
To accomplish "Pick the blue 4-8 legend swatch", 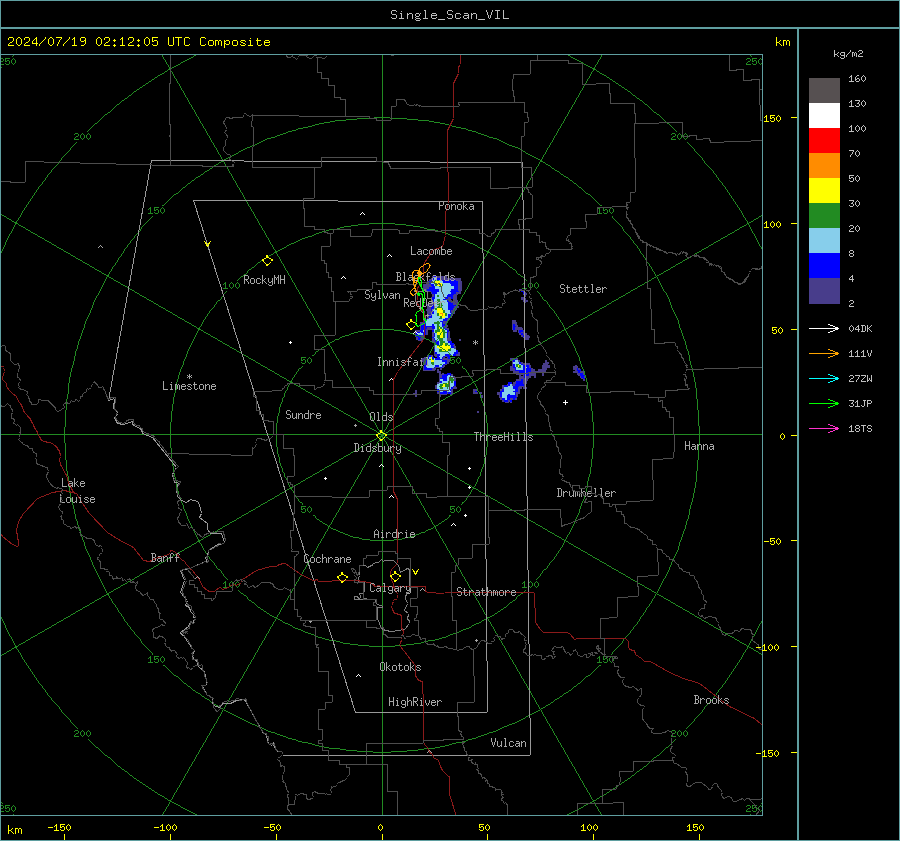I will click(824, 266).
